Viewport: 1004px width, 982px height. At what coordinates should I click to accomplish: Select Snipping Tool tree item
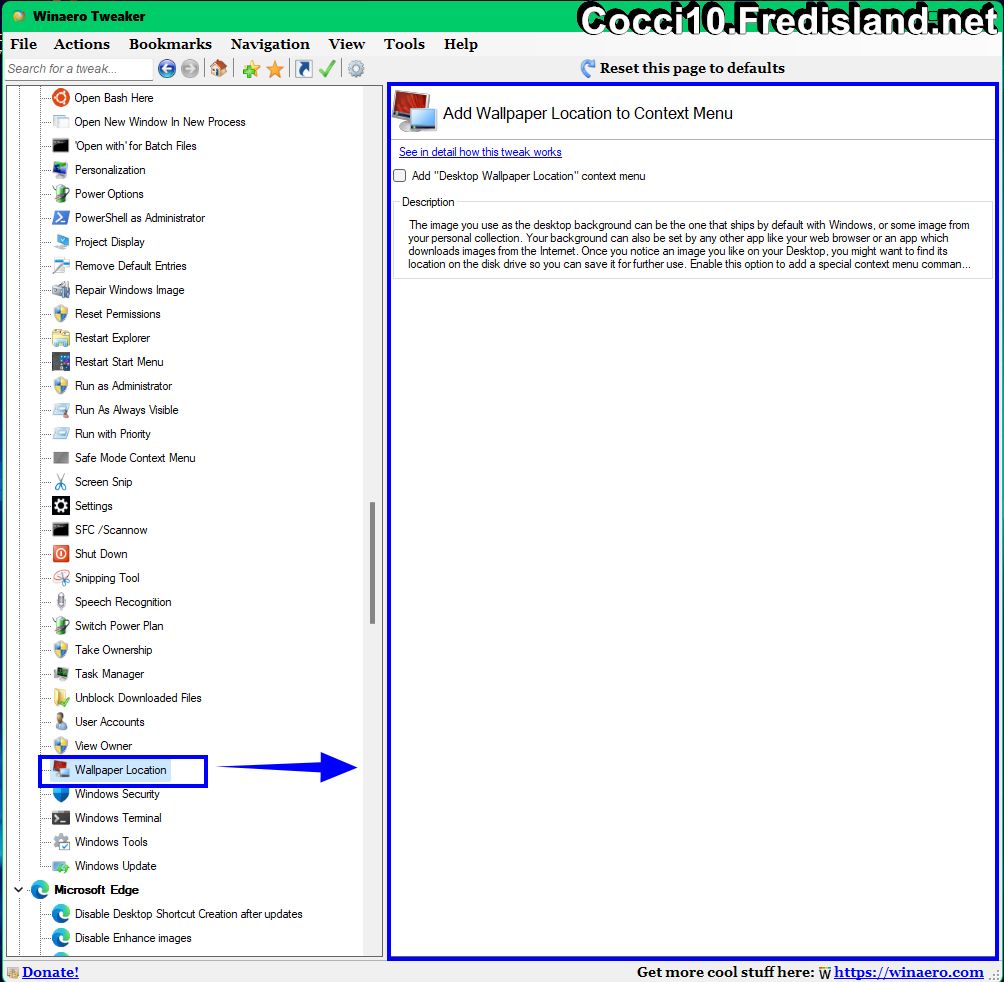coord(107,578)
